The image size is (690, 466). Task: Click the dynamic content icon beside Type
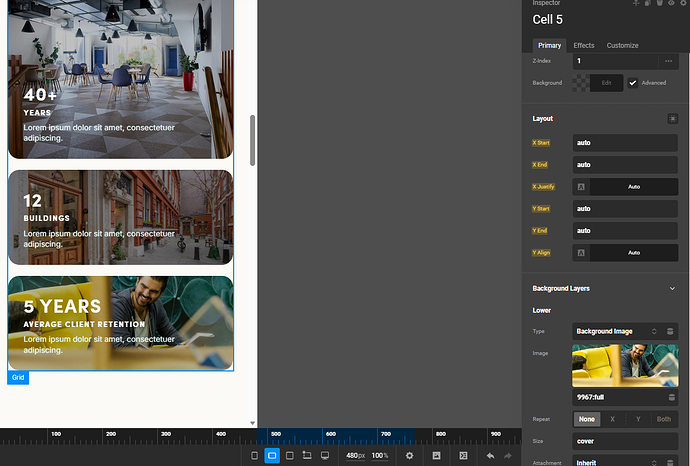[670, 331]
